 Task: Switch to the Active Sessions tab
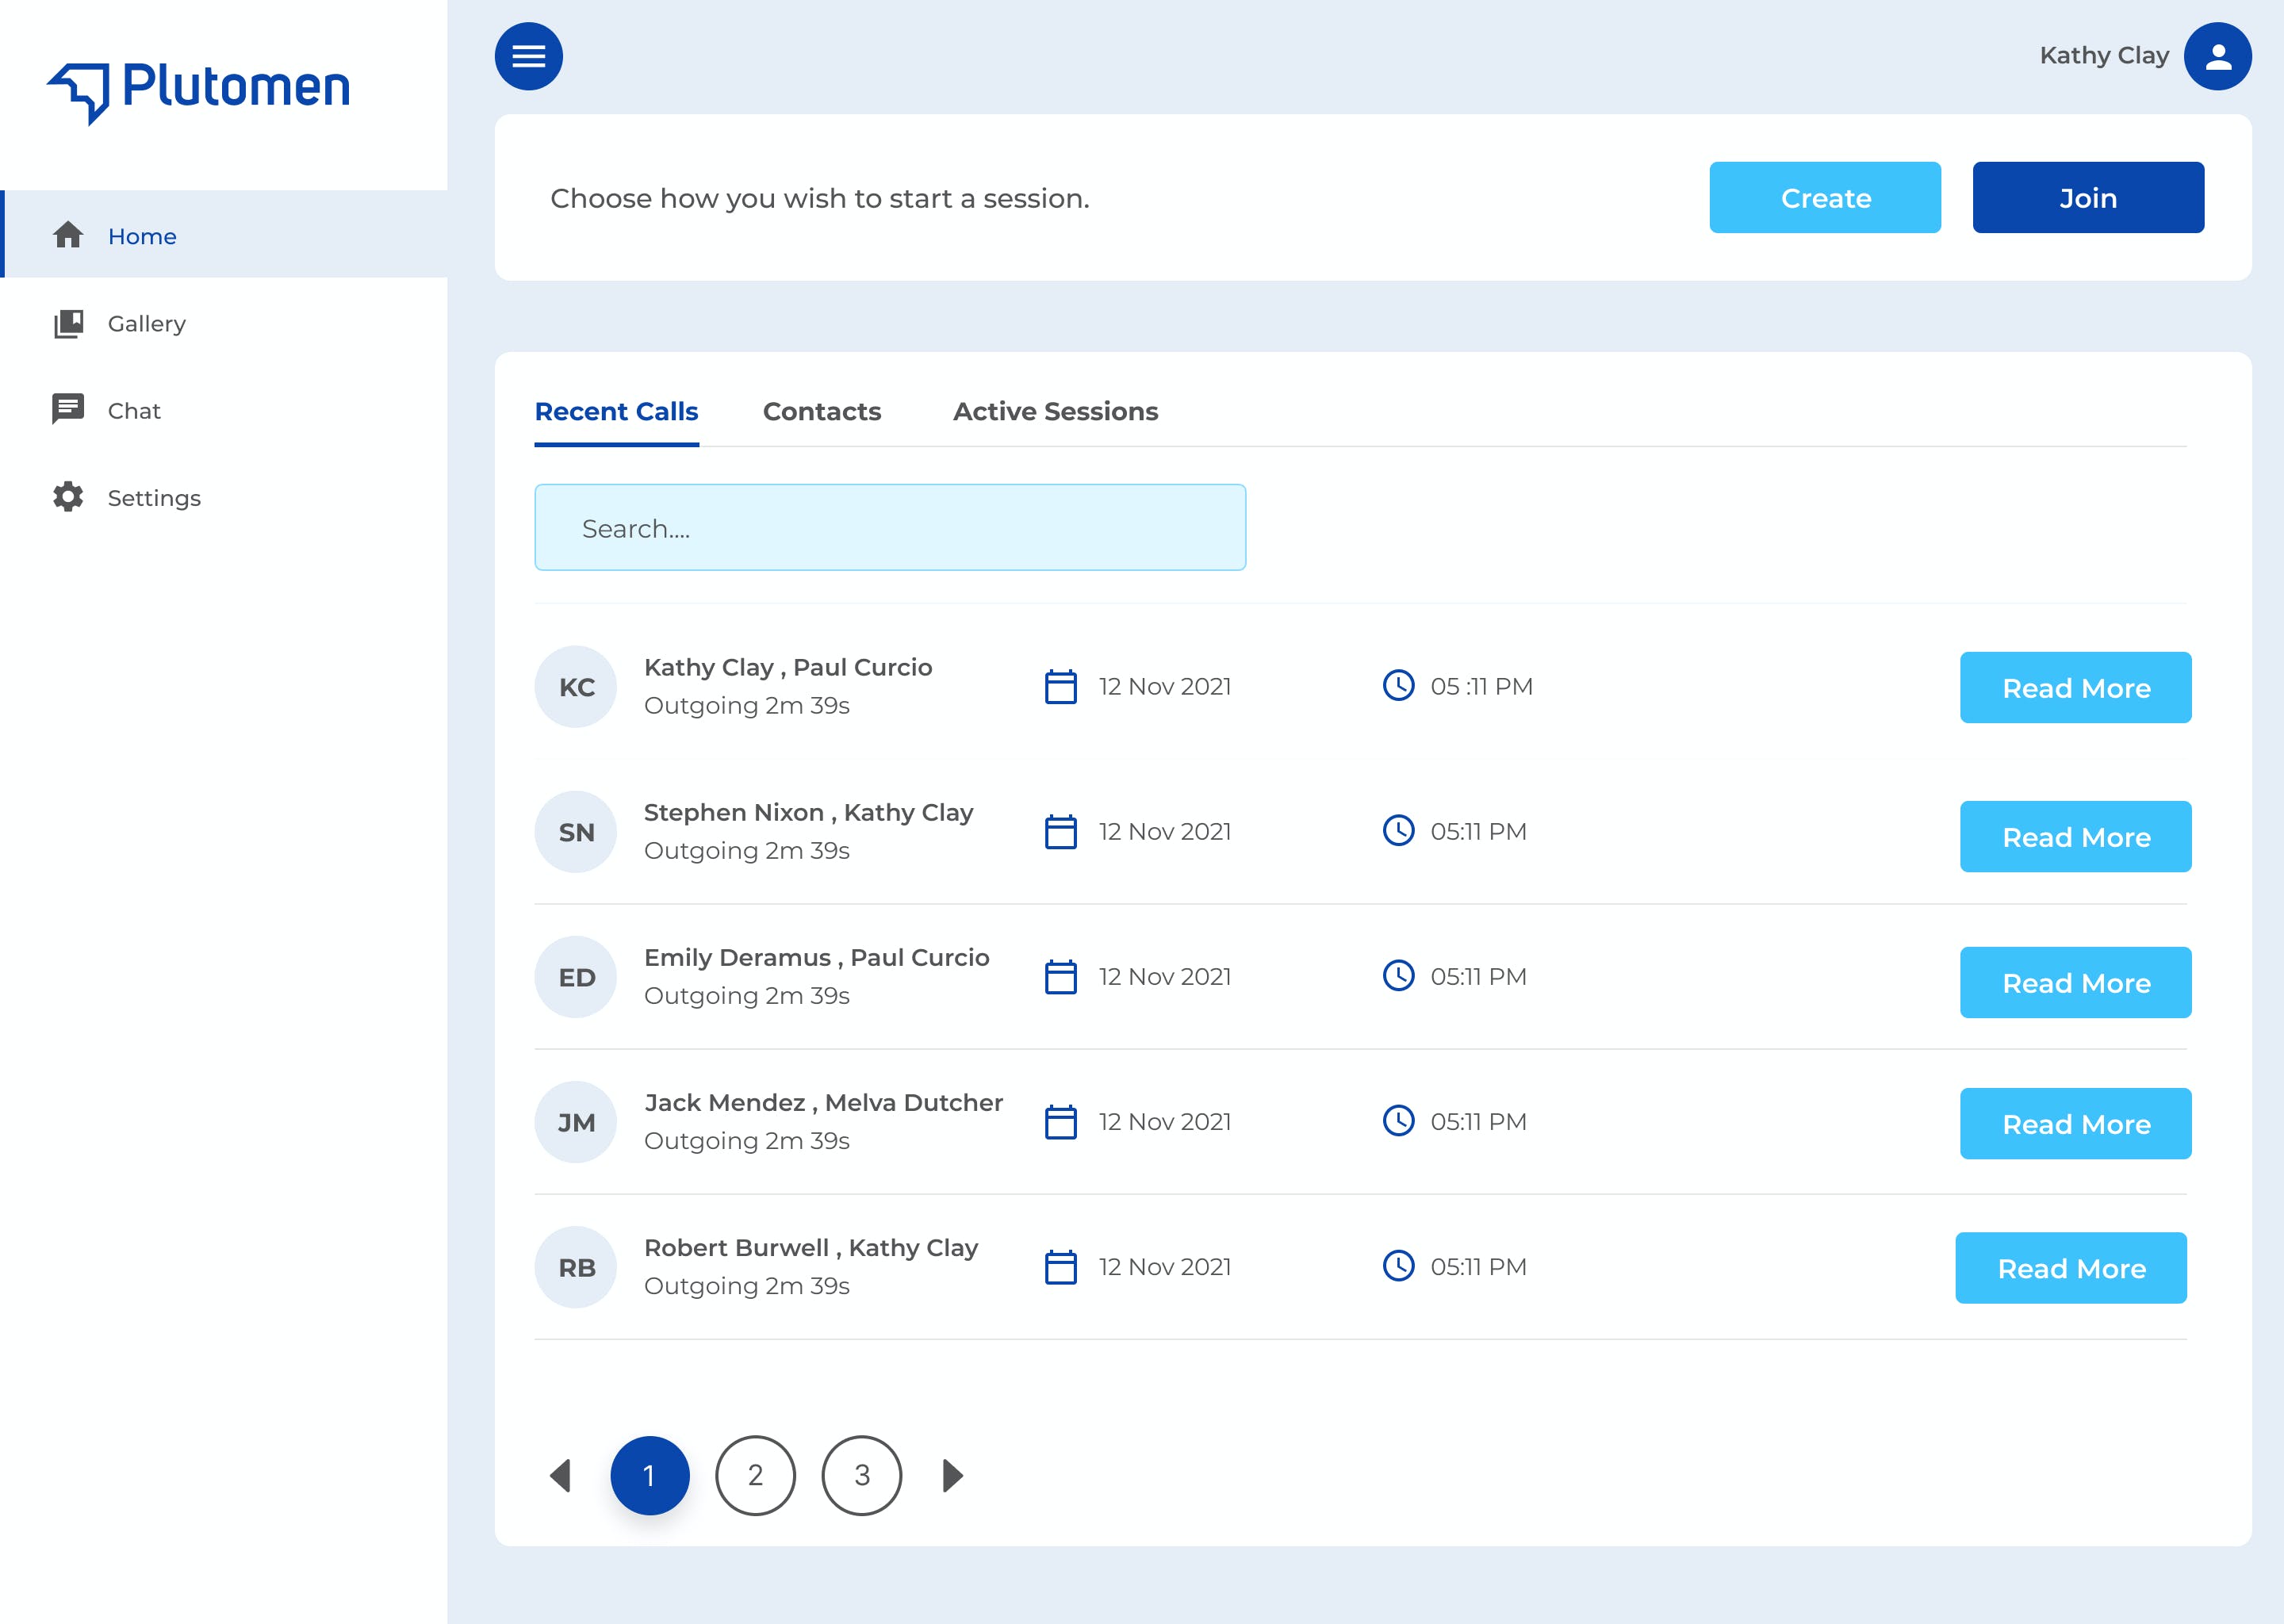click(1055, 411)
